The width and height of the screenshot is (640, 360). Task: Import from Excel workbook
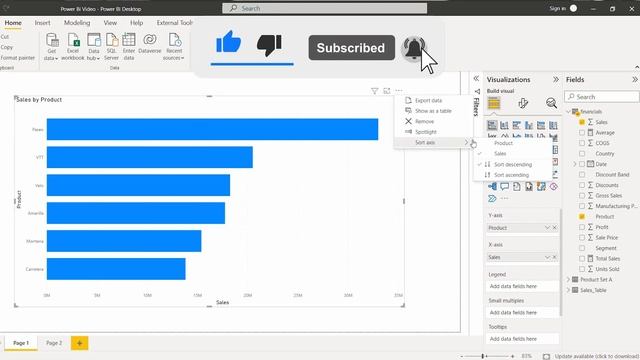click(73, 47)
